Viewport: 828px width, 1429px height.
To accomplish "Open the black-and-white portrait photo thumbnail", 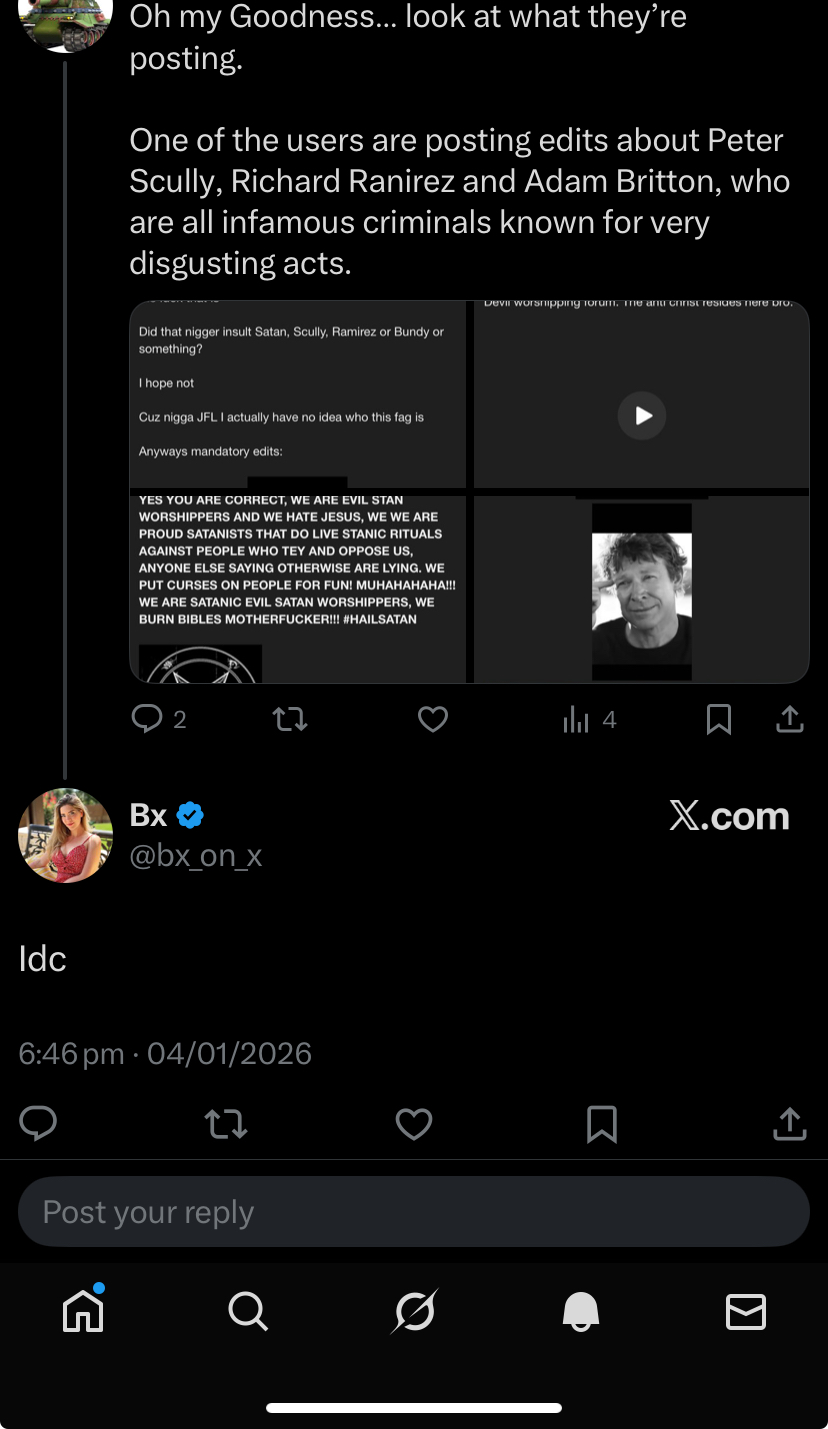I will [642, 591].
